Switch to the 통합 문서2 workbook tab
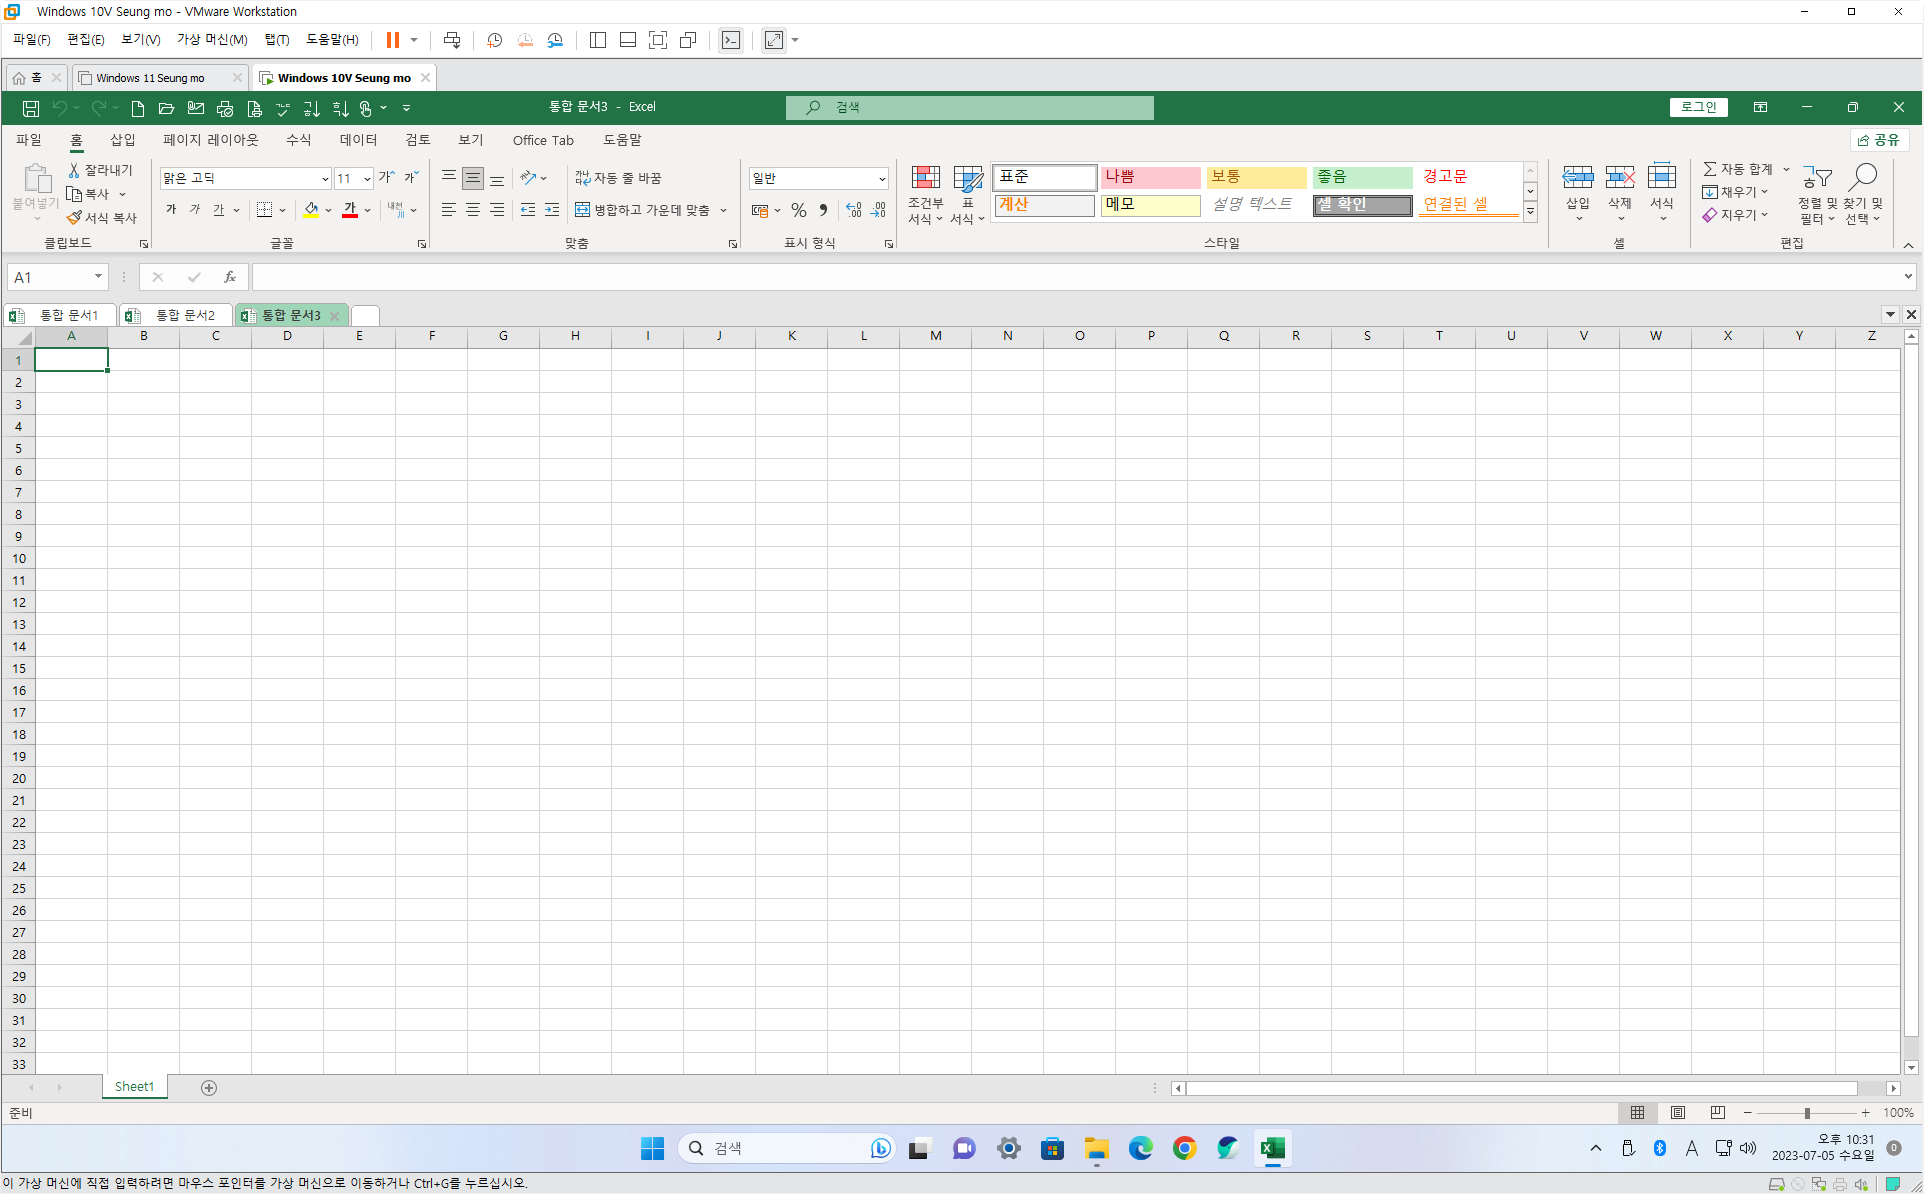This screenshot has height=1194, width=1924. pos(184,315)
